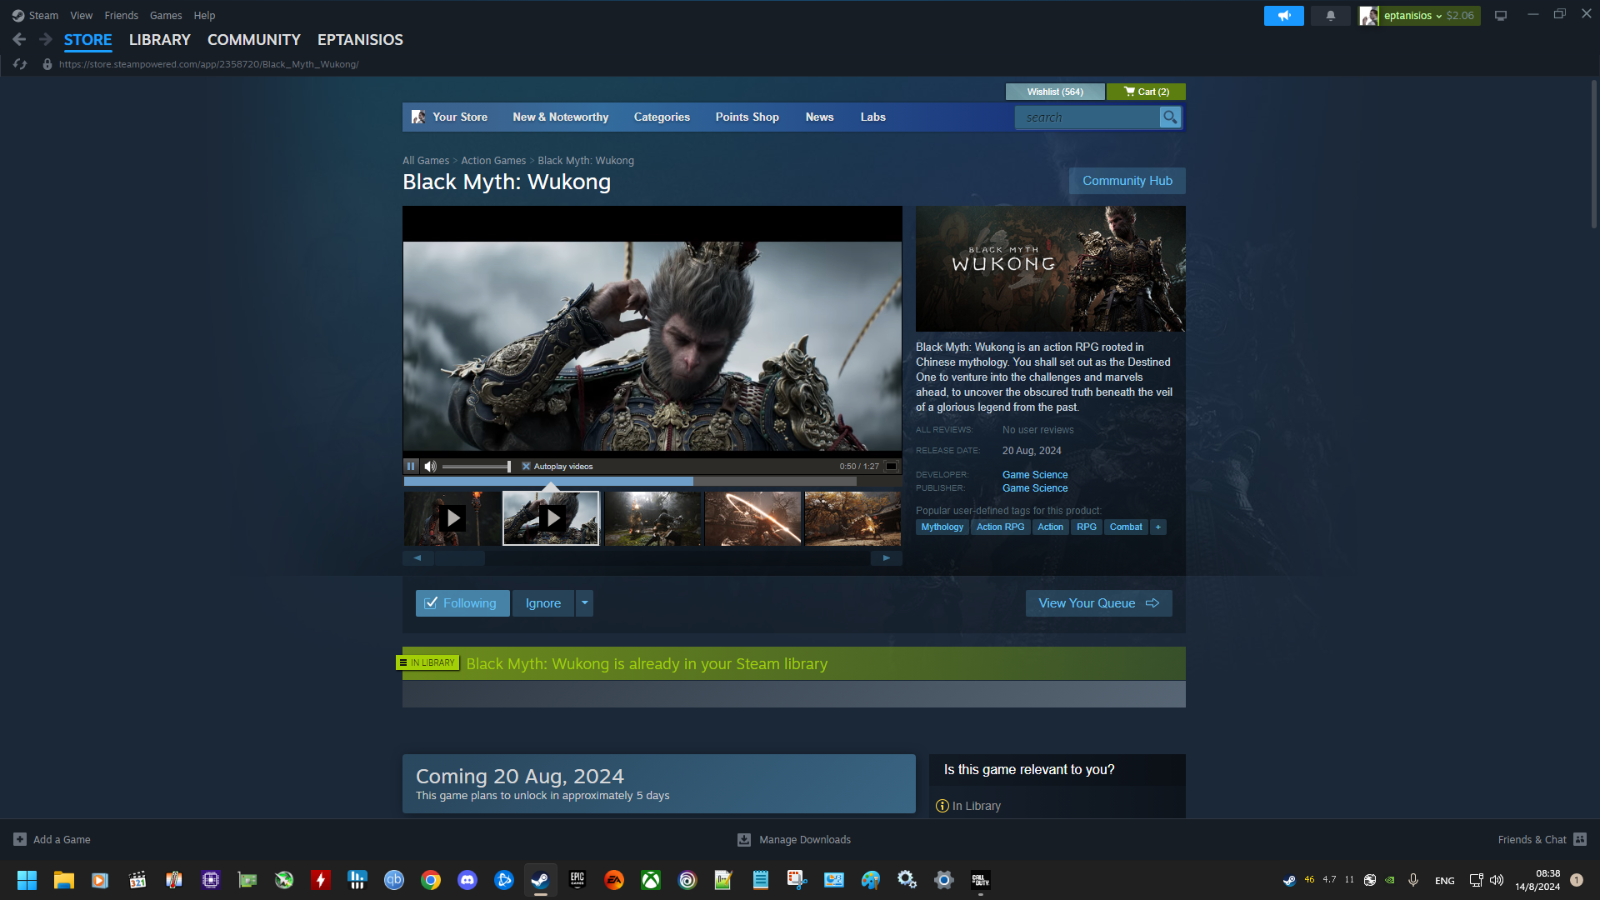1600x900 pixels.
Task: Open Epic Games Launcher from the taskbar
Action: pos(577,880)
